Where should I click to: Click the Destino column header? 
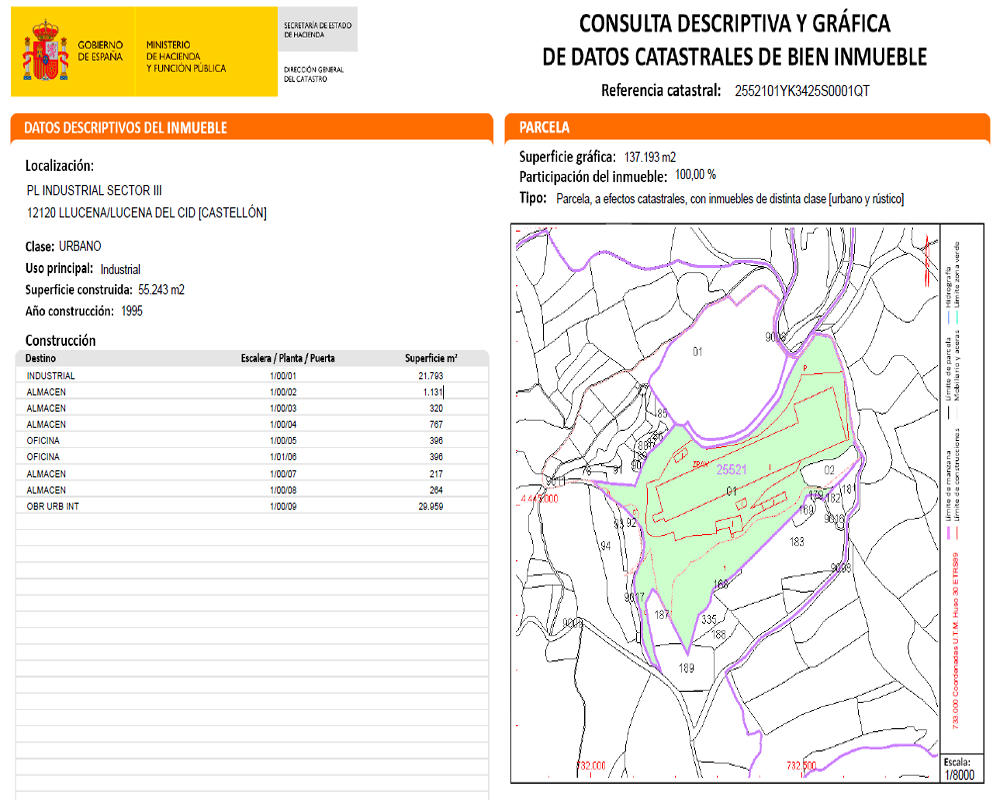coord(41,359)
